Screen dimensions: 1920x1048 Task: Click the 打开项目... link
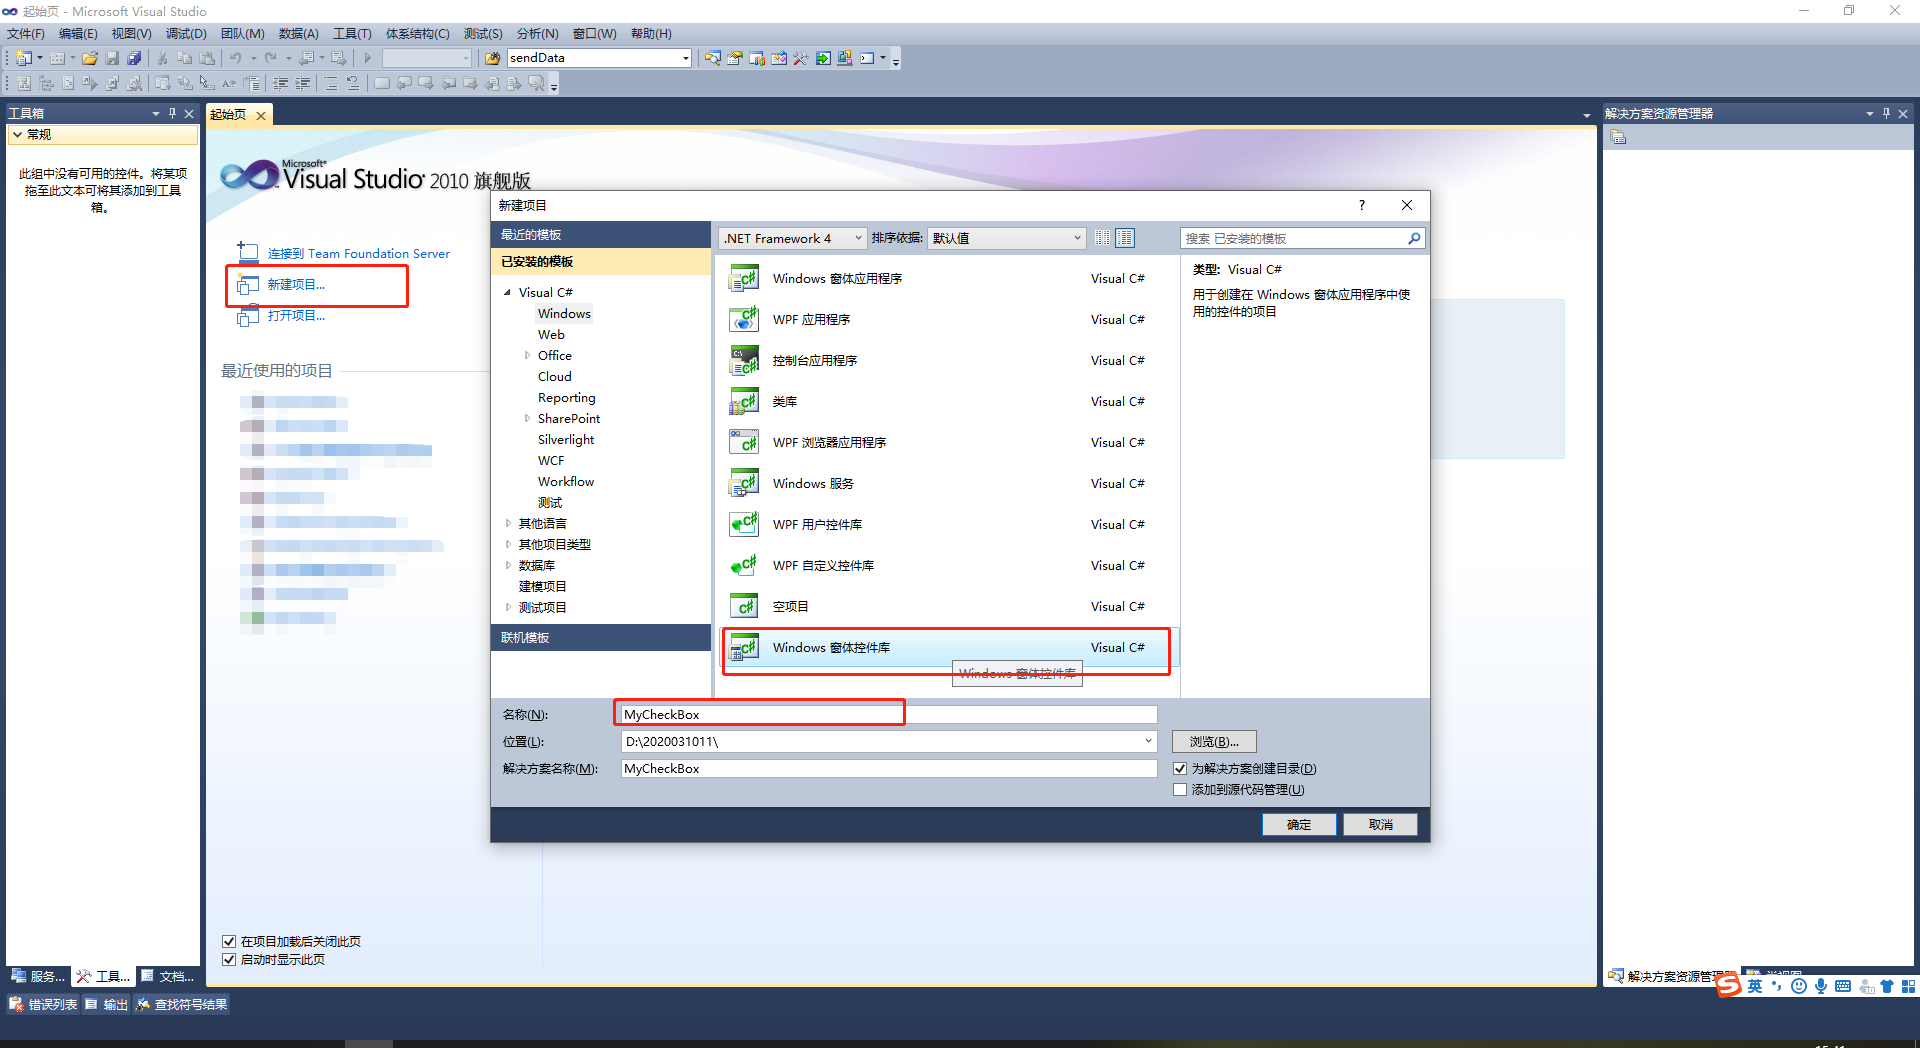(x=296, y=316)
